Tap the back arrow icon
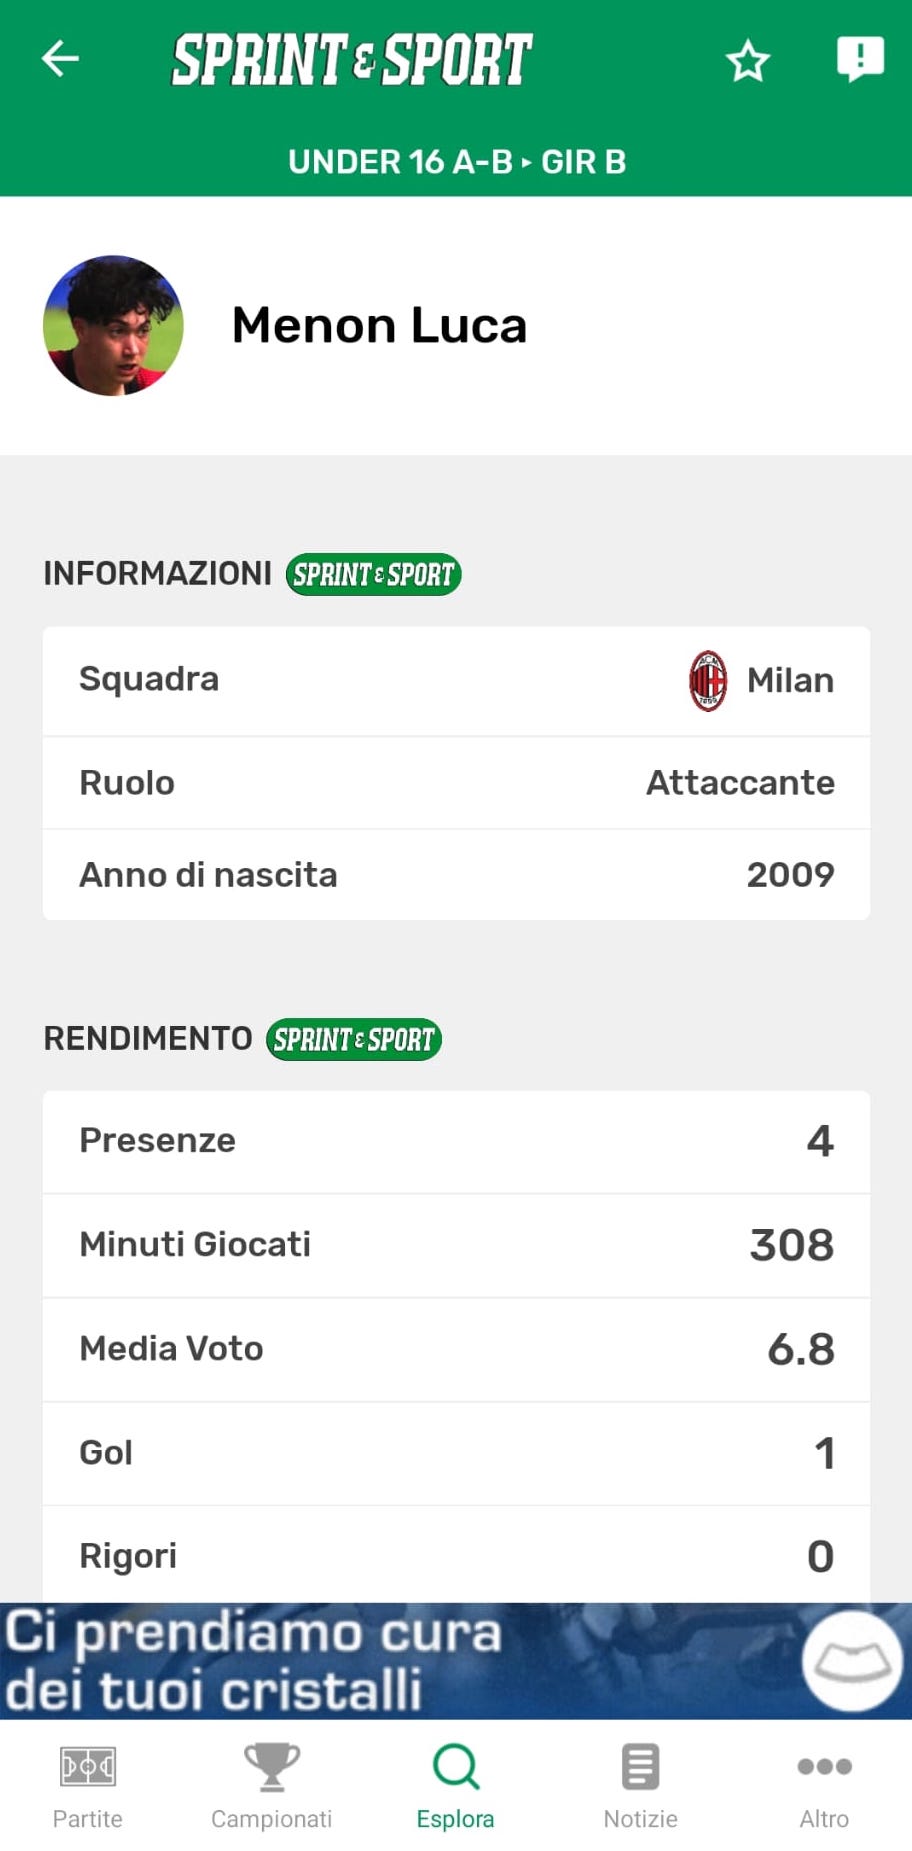The image size is (912, 1851). pyautogui.click(x=60, y=59)
